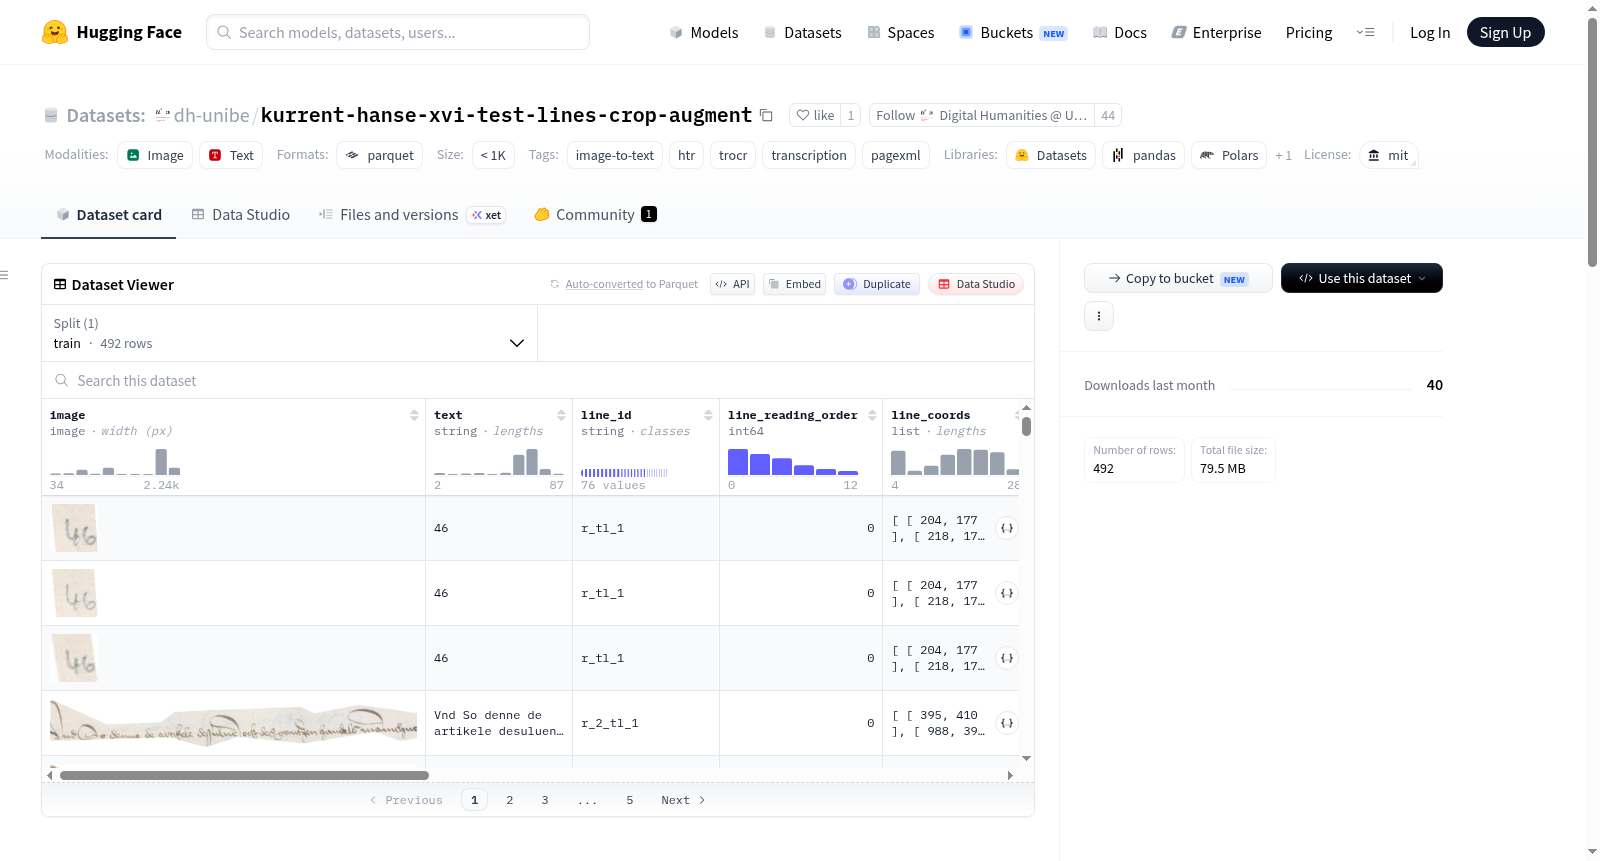
Task: Go to Datasets in the top navigation
Action: pos(803,32)
